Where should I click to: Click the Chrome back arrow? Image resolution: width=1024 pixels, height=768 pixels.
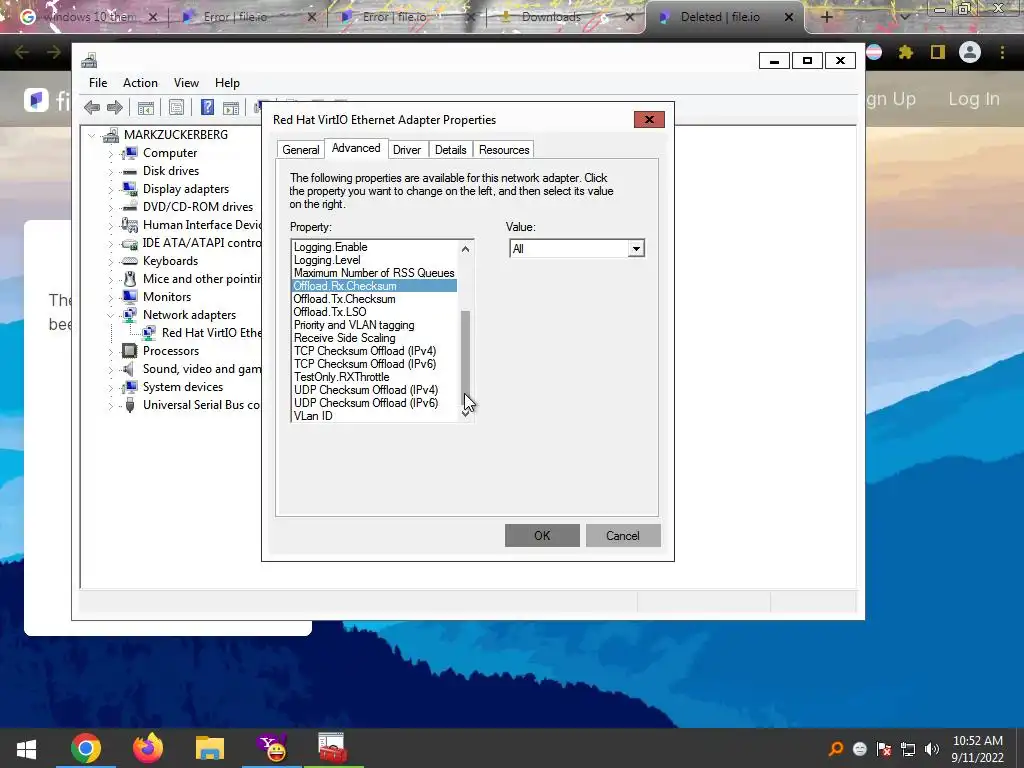22,52
